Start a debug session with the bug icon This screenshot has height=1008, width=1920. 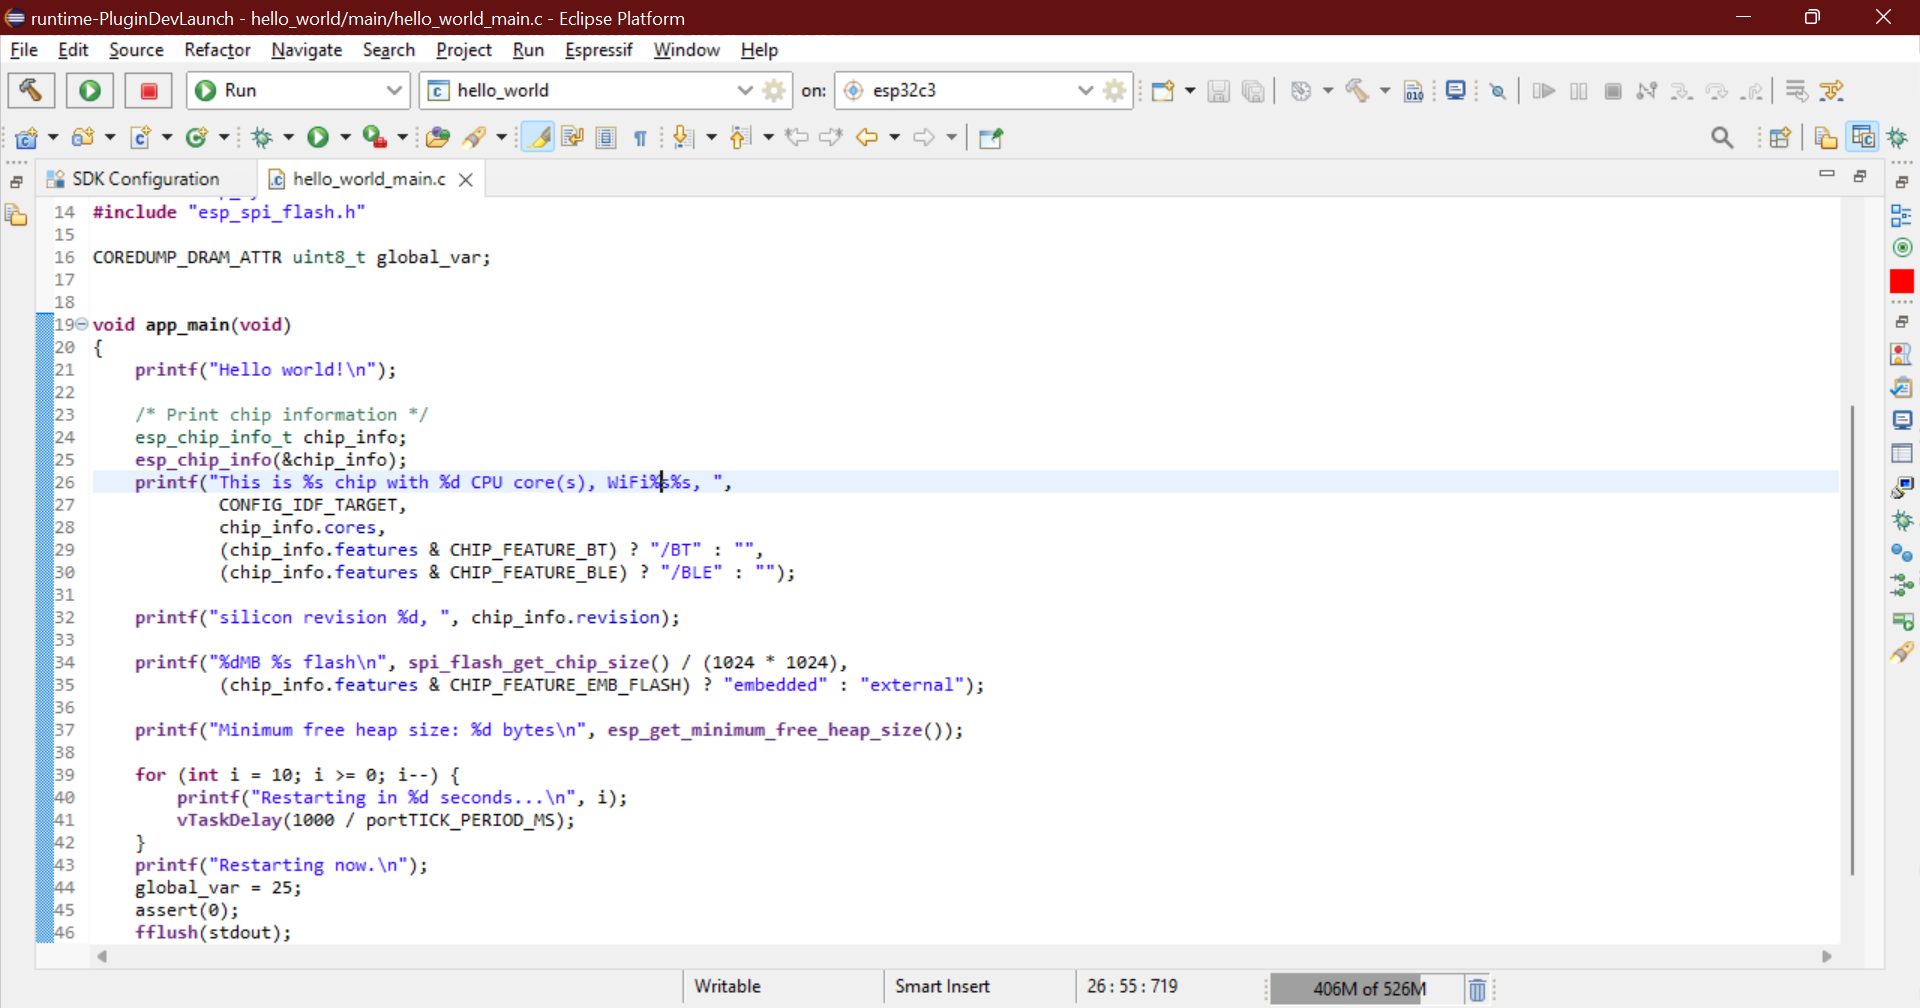(x=264, y=137)
